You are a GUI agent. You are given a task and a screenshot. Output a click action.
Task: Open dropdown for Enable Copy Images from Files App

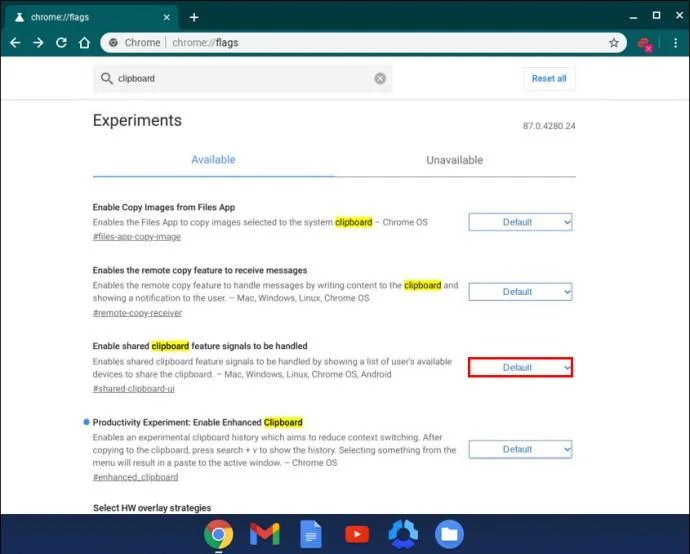[x=520, y=222]
